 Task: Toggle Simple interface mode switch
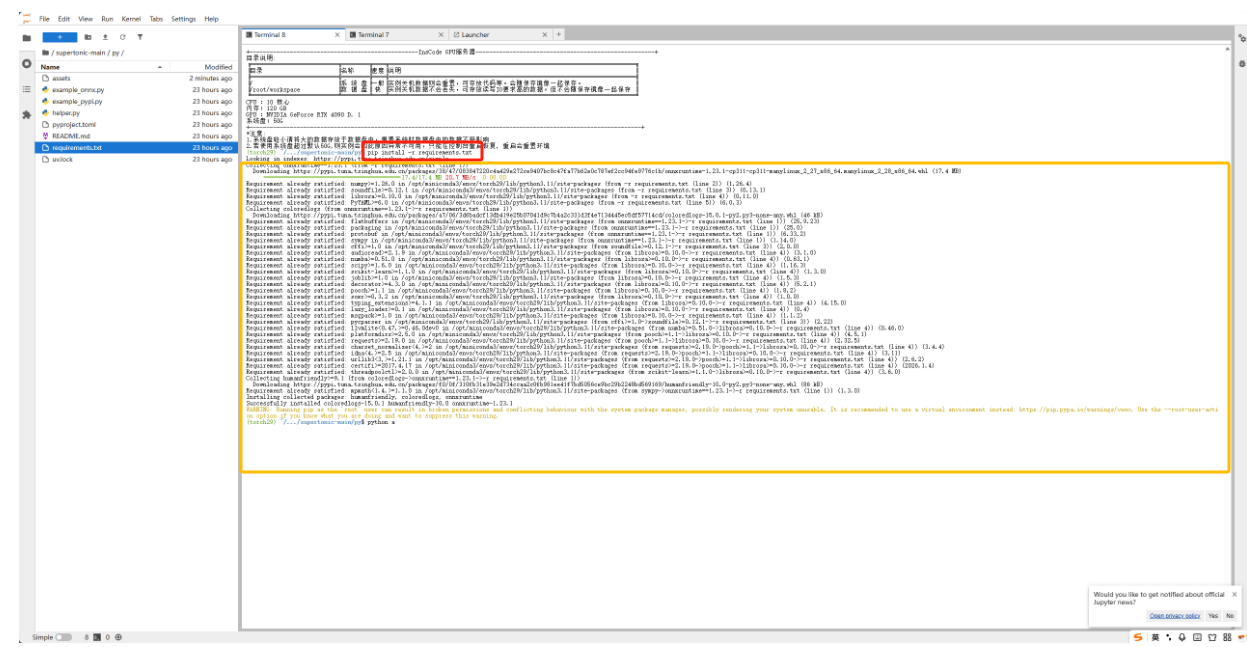coord(63,637)
